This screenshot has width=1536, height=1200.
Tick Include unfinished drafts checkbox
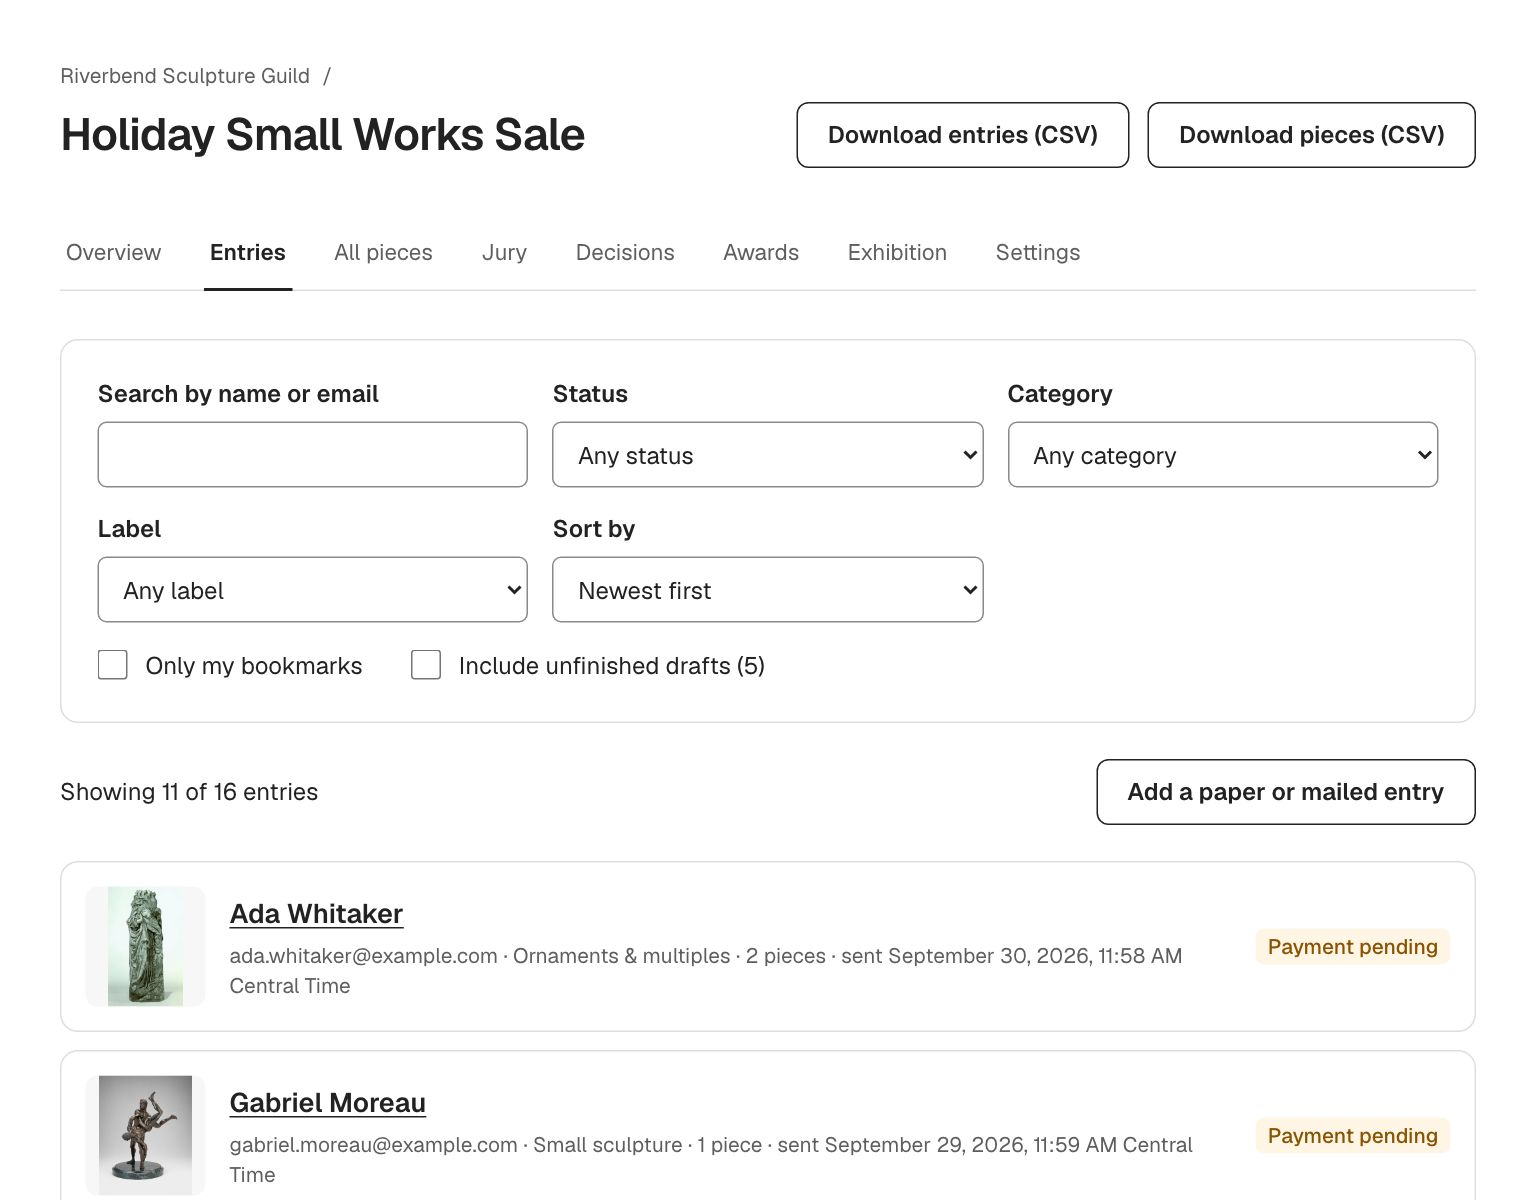point(426,665)
